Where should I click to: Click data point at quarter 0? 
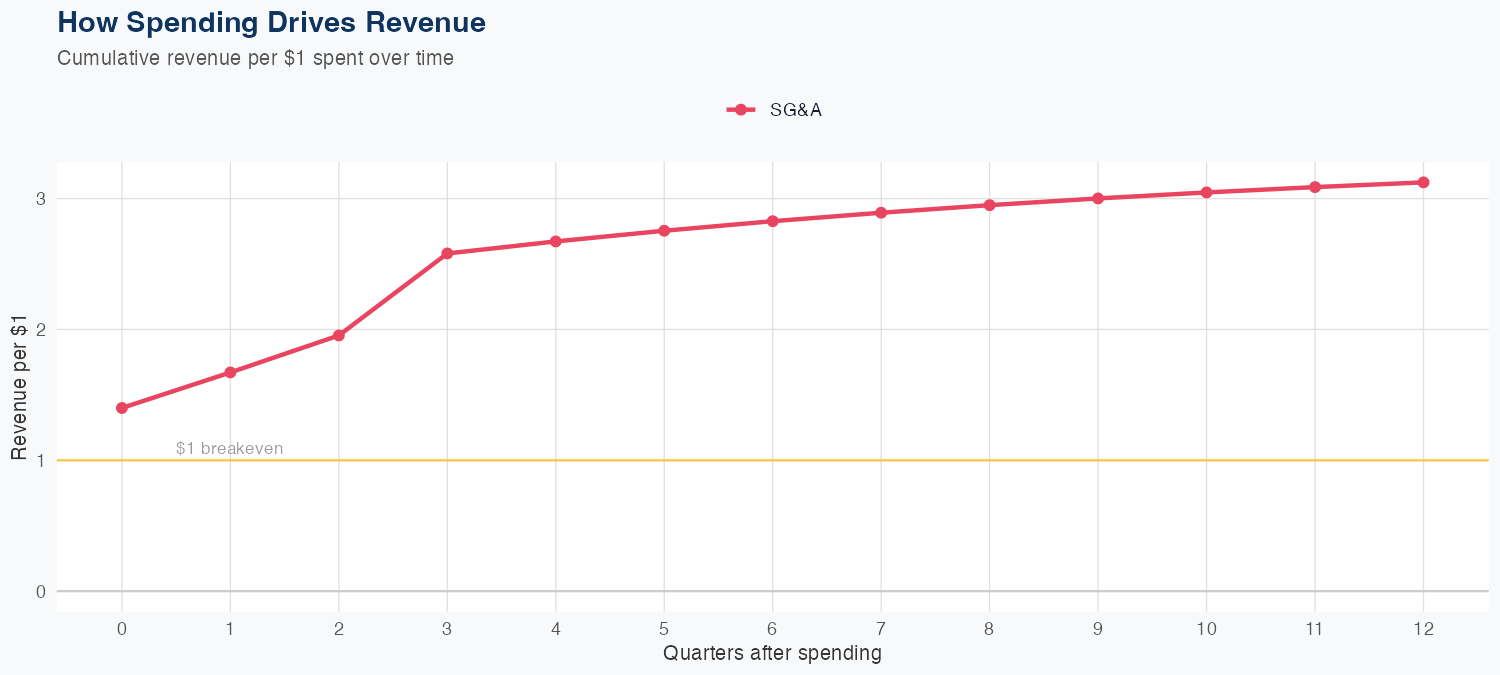click(x=122, y=408)
